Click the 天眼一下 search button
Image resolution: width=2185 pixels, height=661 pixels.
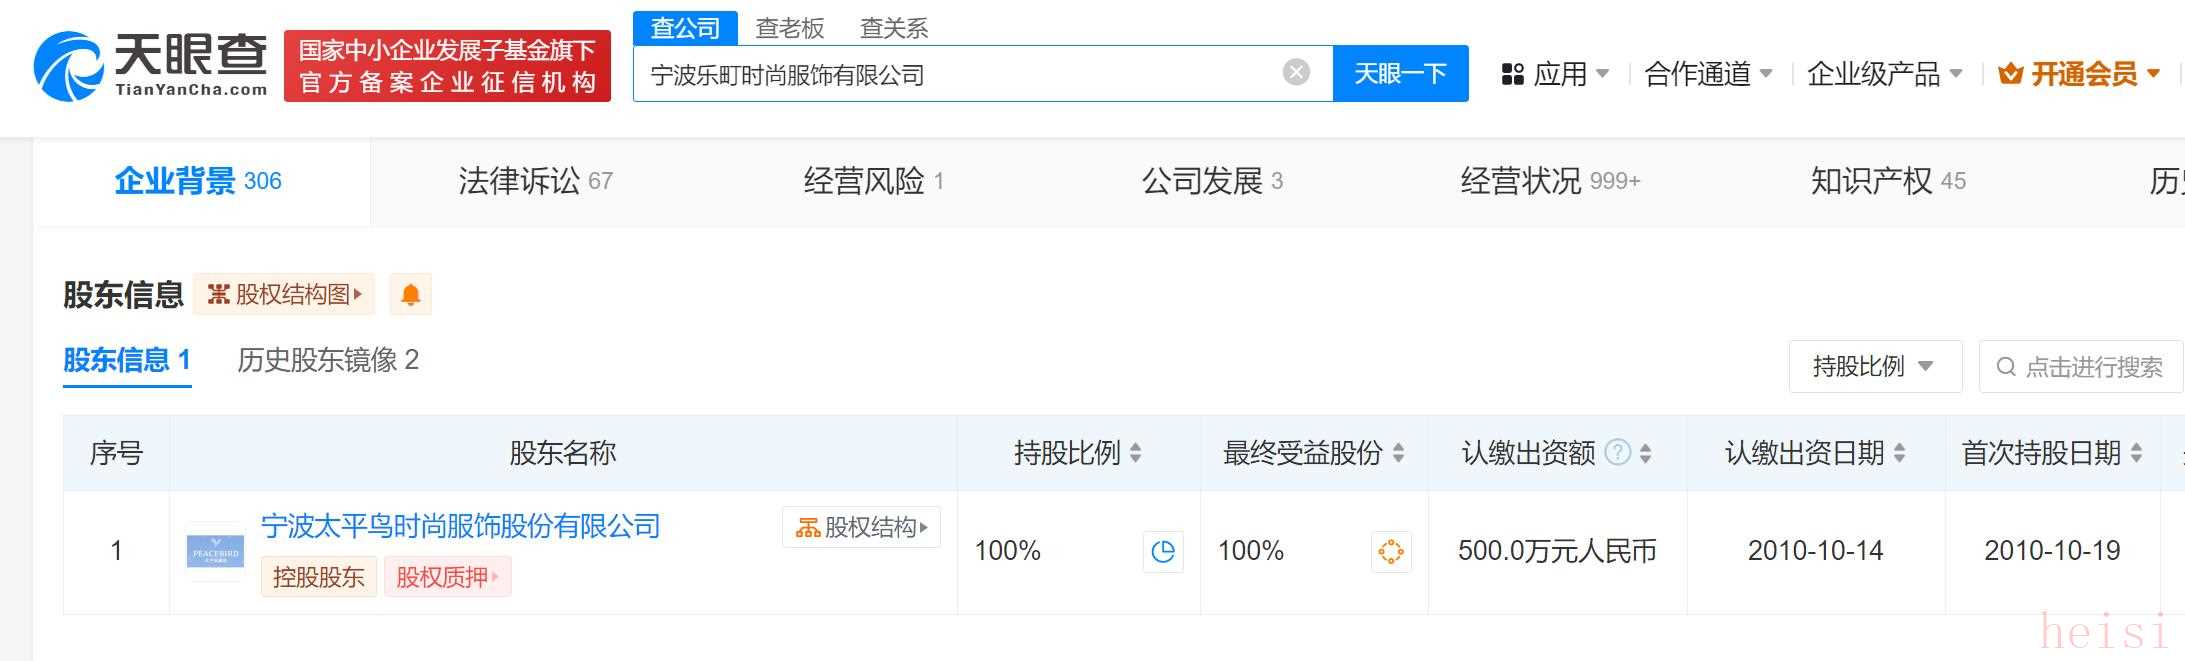click(1400, 74)
